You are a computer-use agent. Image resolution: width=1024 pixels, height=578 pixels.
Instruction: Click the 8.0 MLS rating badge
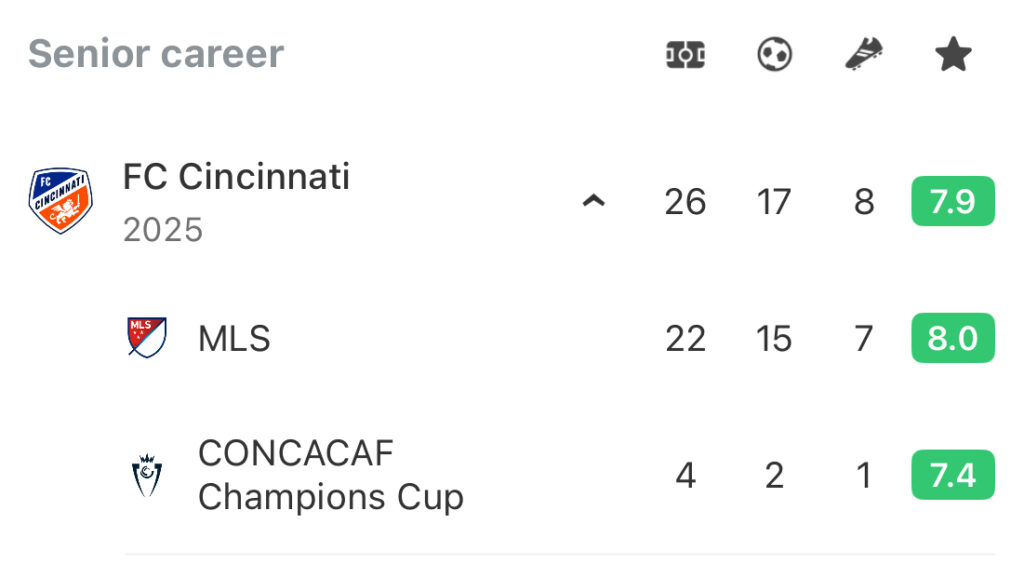coord(953,338)
